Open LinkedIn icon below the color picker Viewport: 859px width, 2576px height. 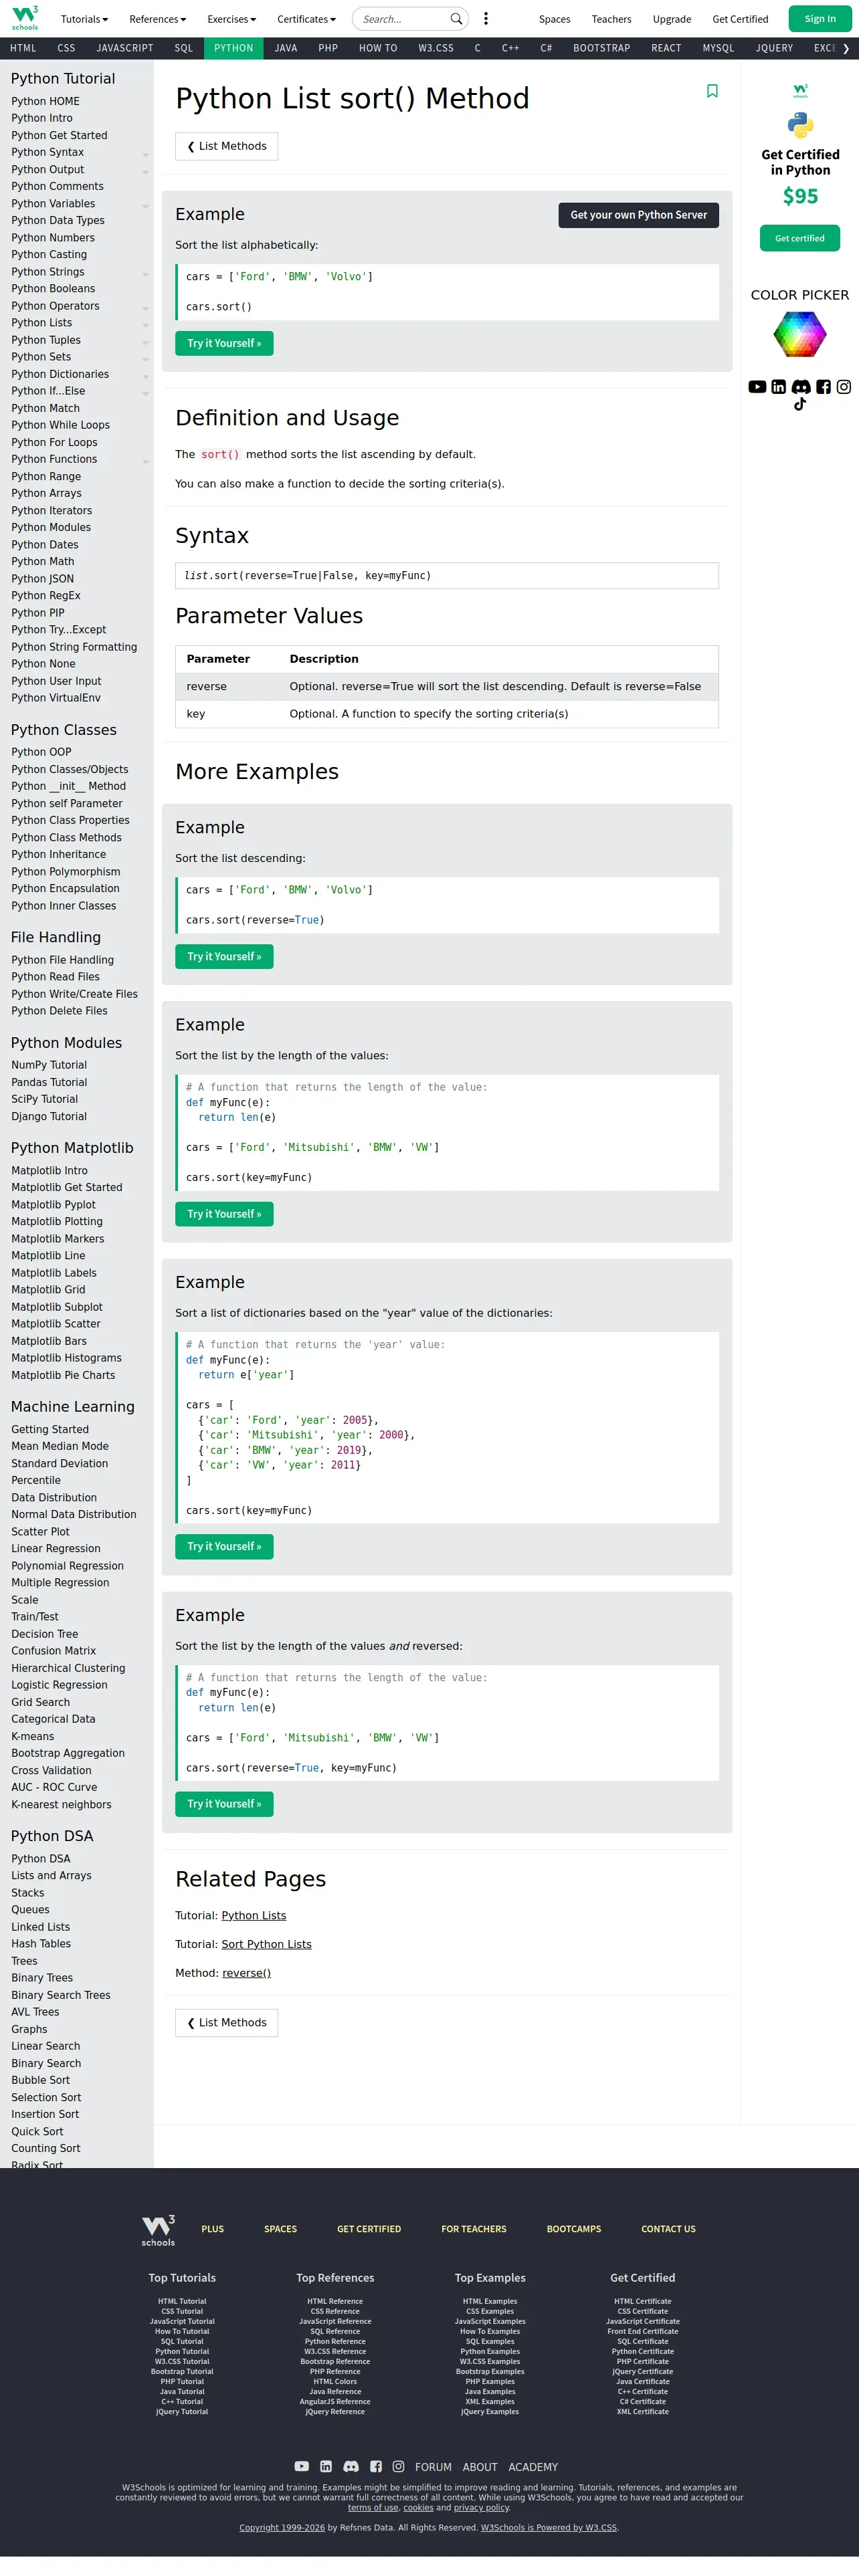tap(778, 387)
